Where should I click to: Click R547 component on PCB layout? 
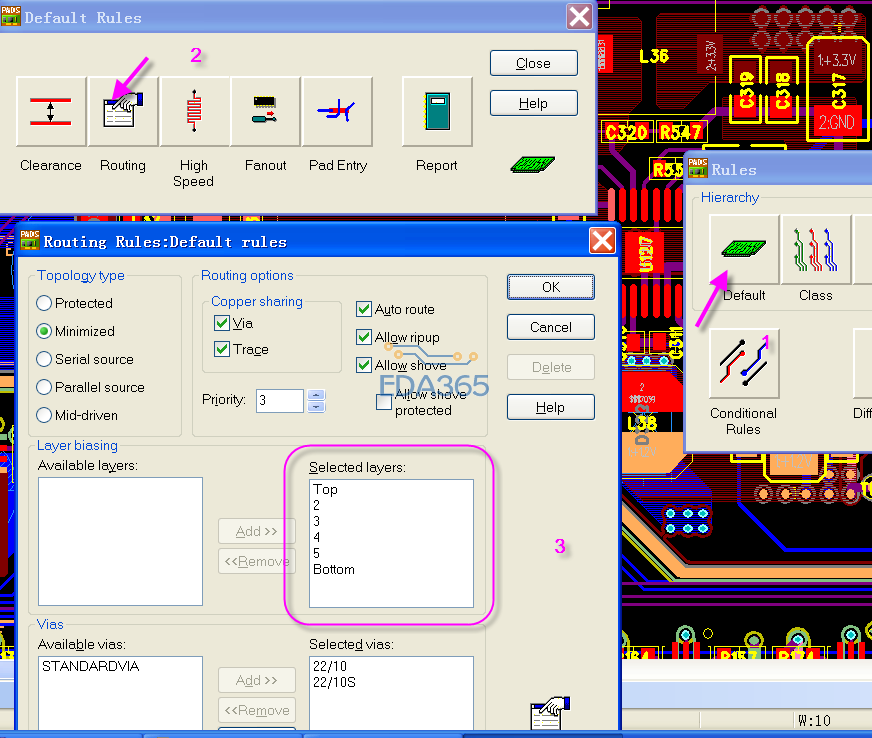coord(681,132)
